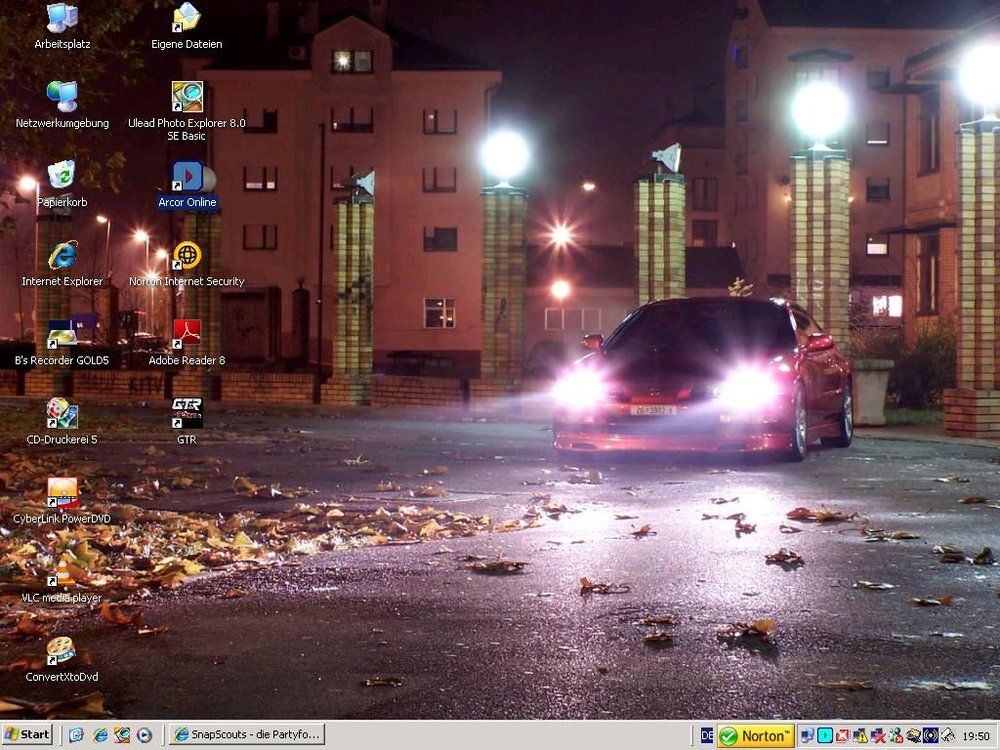
Task: Select the CD-Druckerei 5 icon
Action: coord(62,413)
